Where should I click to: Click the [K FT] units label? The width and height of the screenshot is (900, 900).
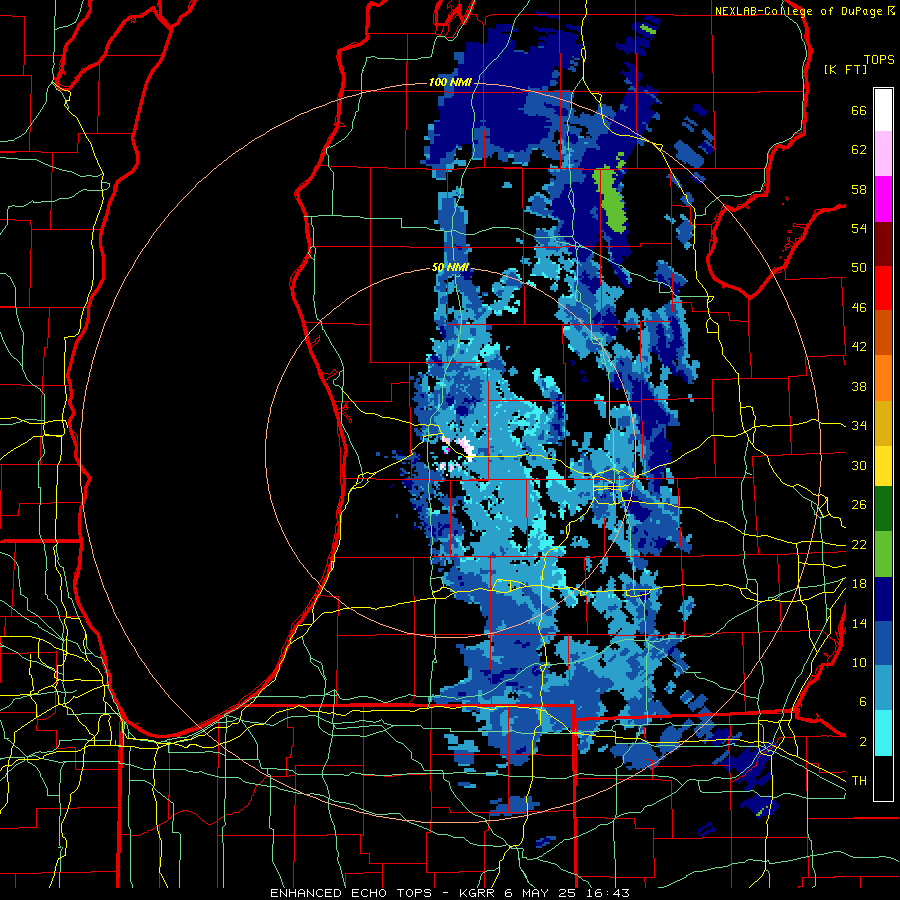point(845,69)
